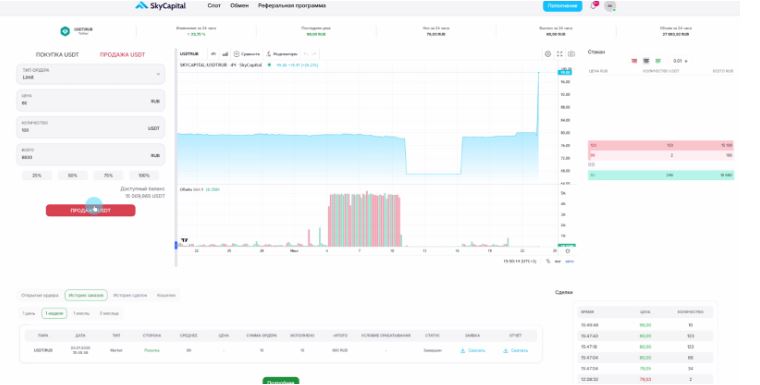The image size is (760, 385).
Task: Click Покупка side cell in history
Action: click(x=152, y=350)
